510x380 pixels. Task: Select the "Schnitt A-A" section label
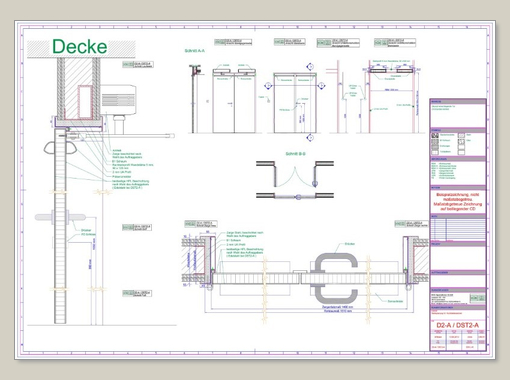195,51
